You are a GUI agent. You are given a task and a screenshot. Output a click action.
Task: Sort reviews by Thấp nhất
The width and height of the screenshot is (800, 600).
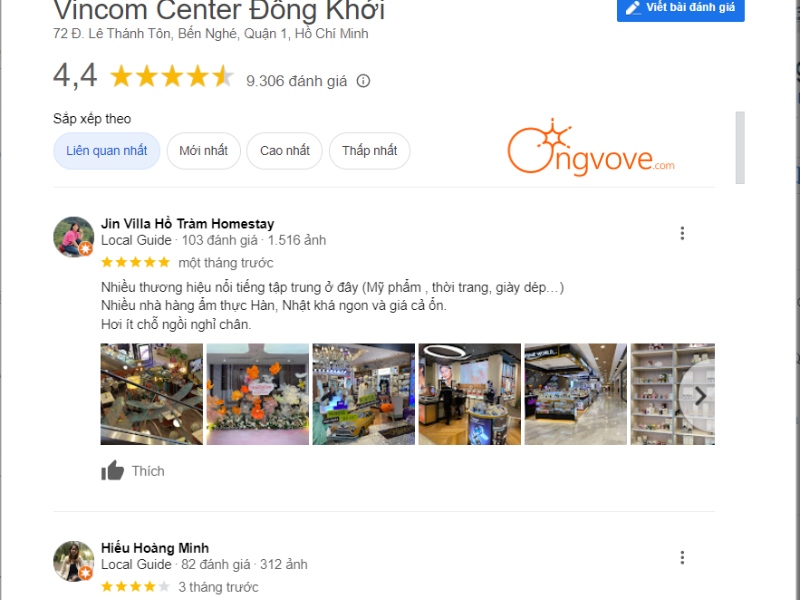click(369, 151)
